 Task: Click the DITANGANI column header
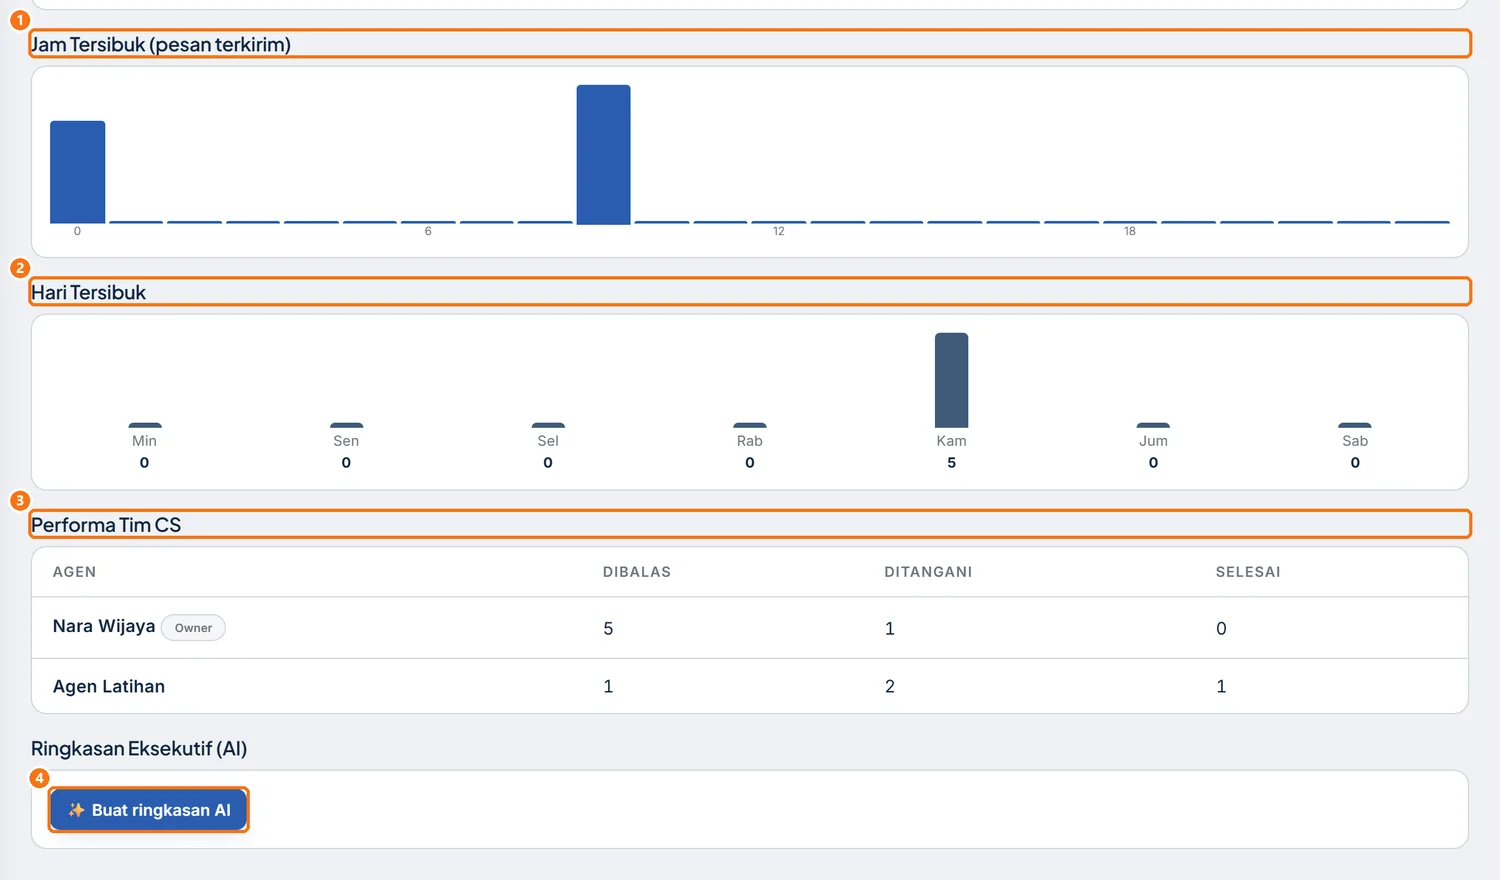point(928,572)
